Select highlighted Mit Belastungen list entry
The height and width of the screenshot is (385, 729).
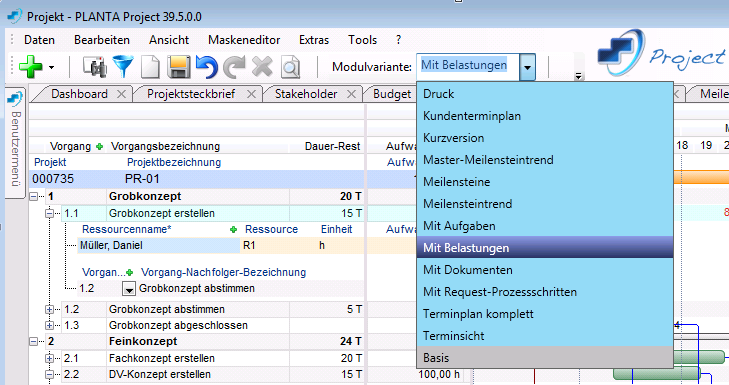point(545,247)
